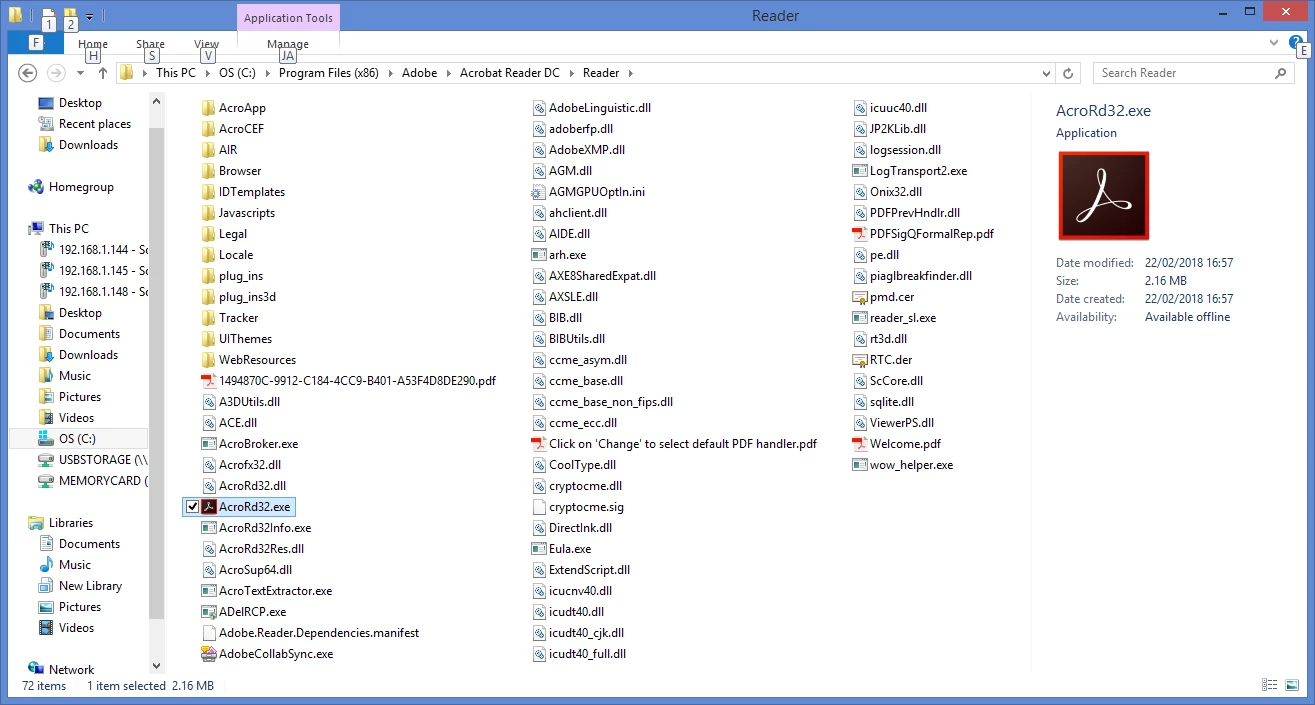Click the RTC.der certificate icon
Viewport: 1315px width, 705px height.
tap(859, 360)
